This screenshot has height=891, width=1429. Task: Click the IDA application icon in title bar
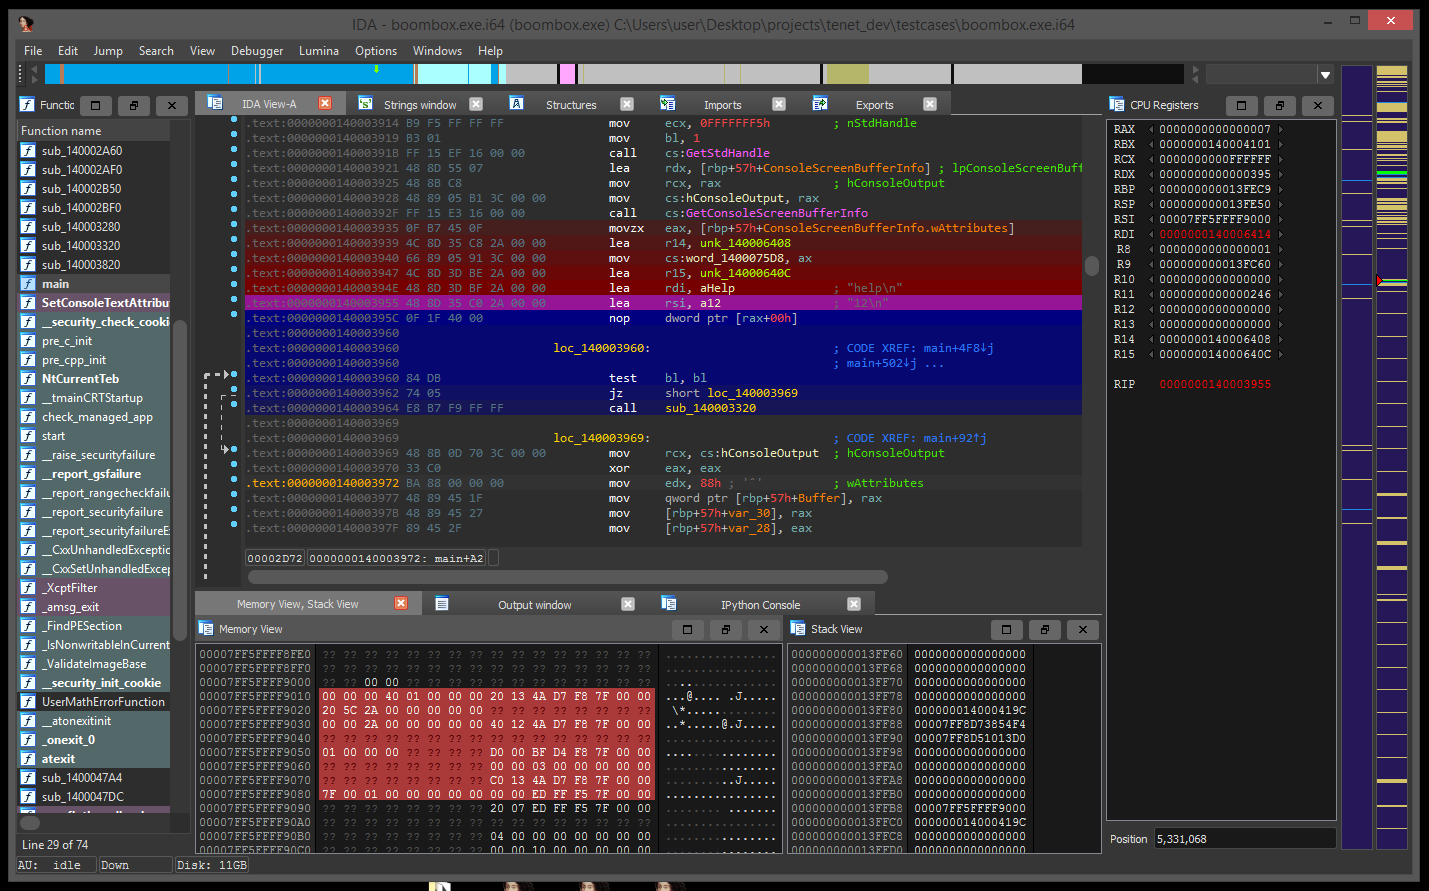point(25,23)
